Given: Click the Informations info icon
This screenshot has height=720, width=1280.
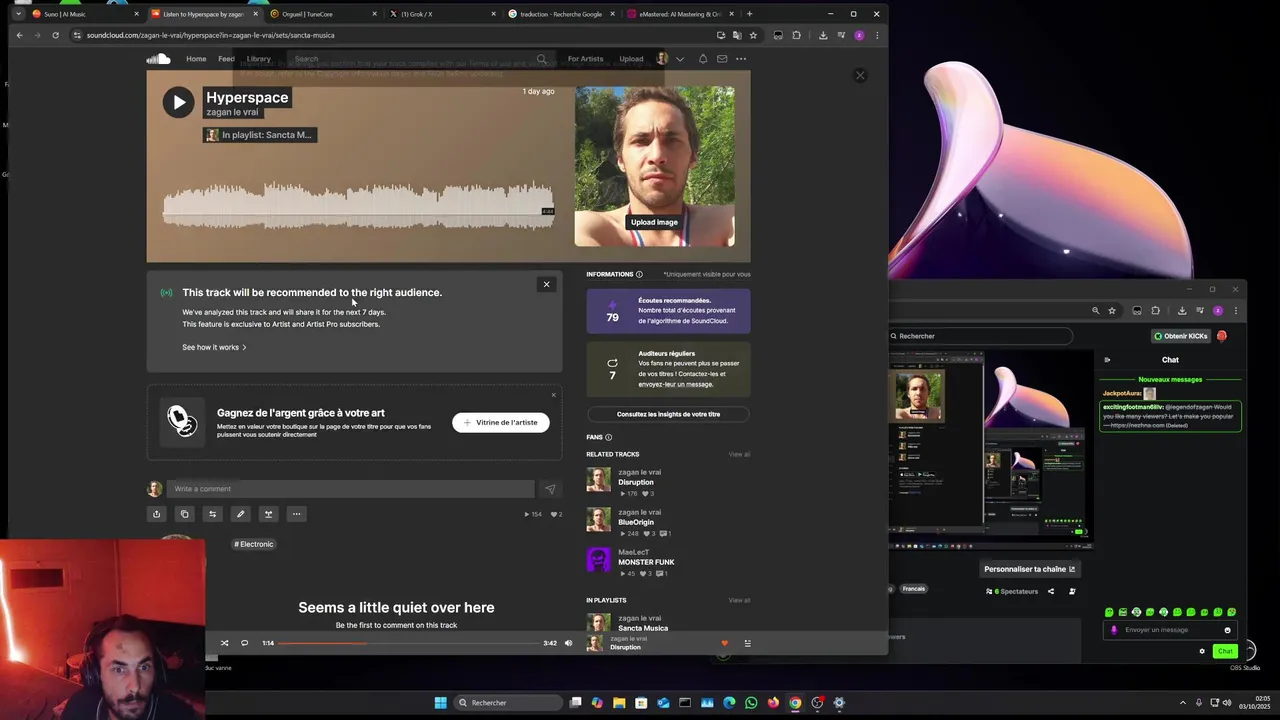Looking at the screenshot, I should click(640, 274).
